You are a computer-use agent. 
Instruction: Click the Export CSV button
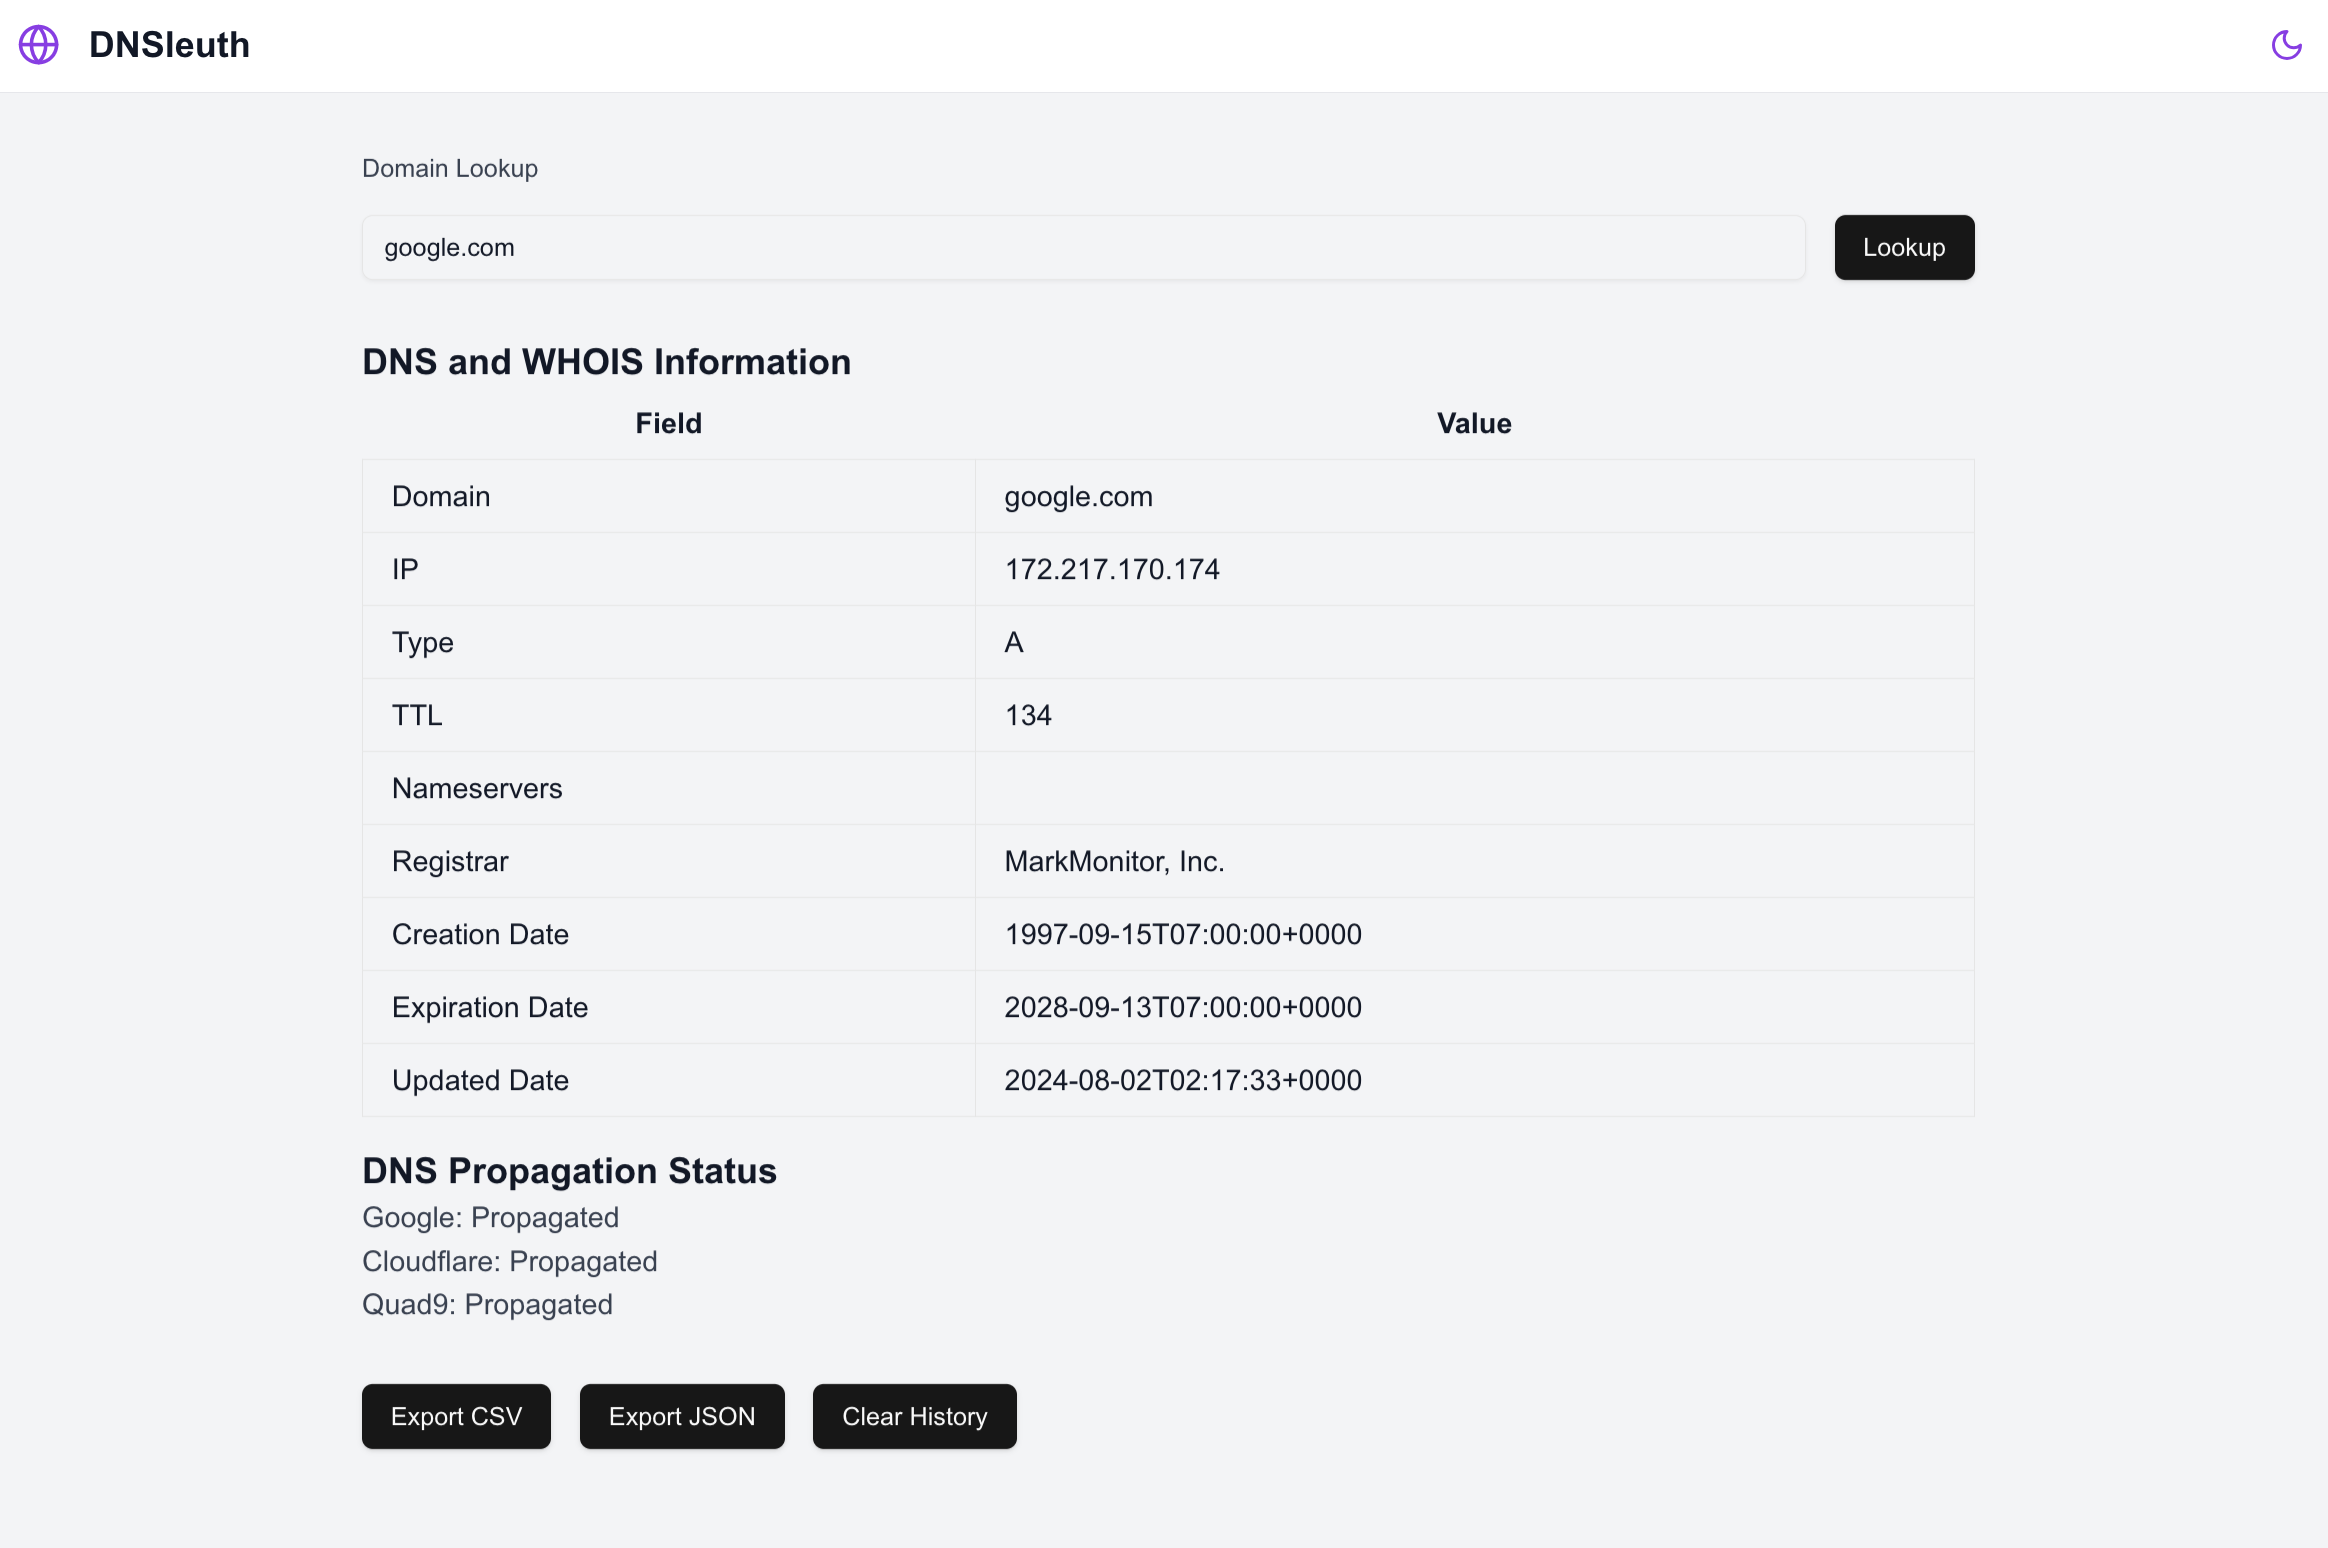point(456,1416)
